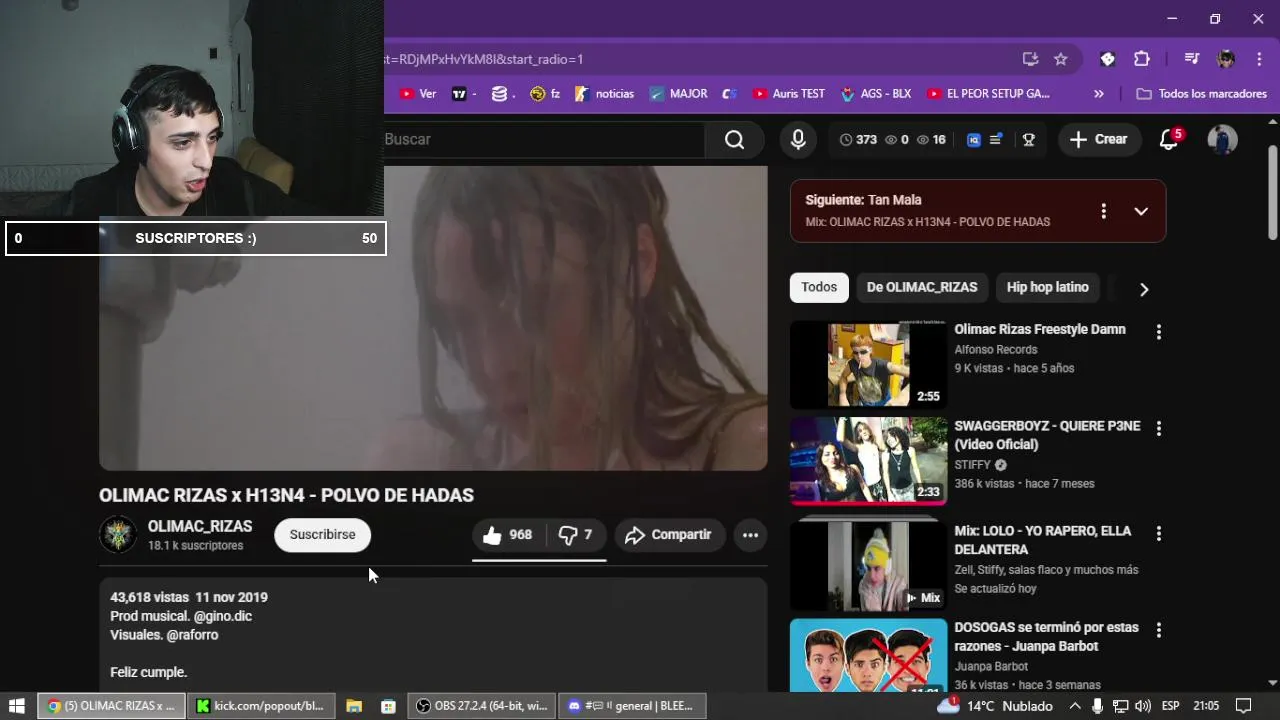The width and height of the screenshot is (1280, 720).
Task: Open the @gino.dic link
Action: coord(223,616)
